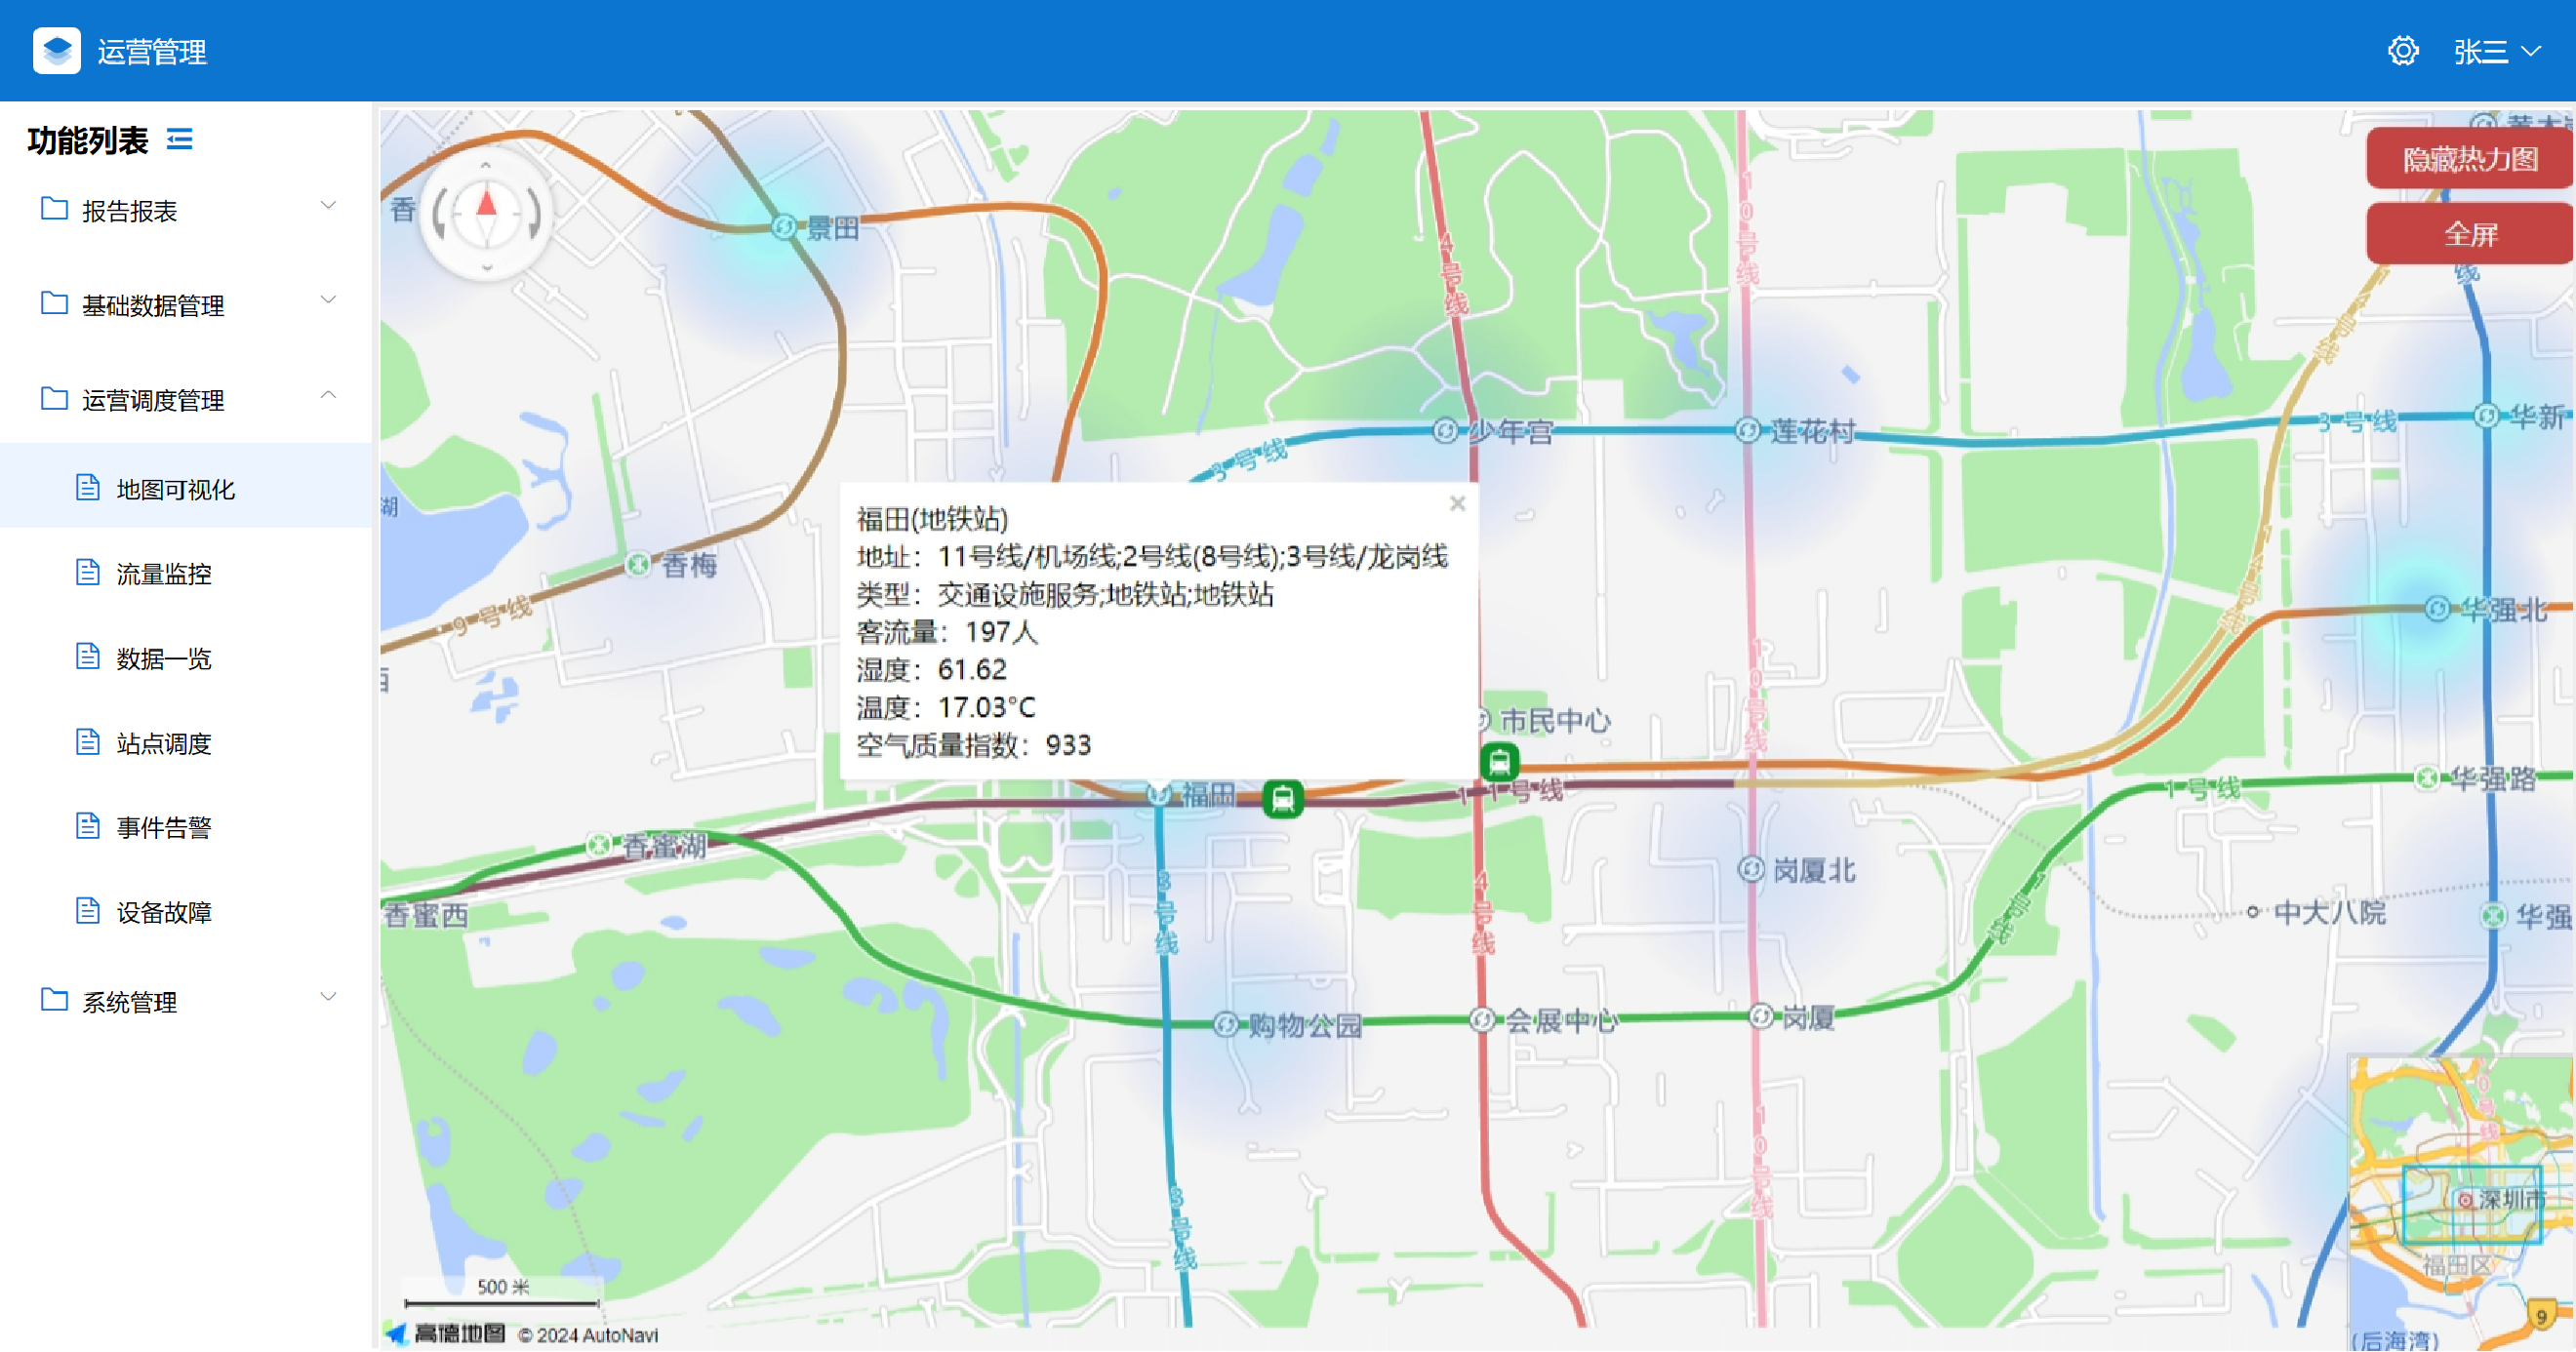Click the 运营管理 header title
The height and width of the screenshot is (1352, 2576).
152,51
